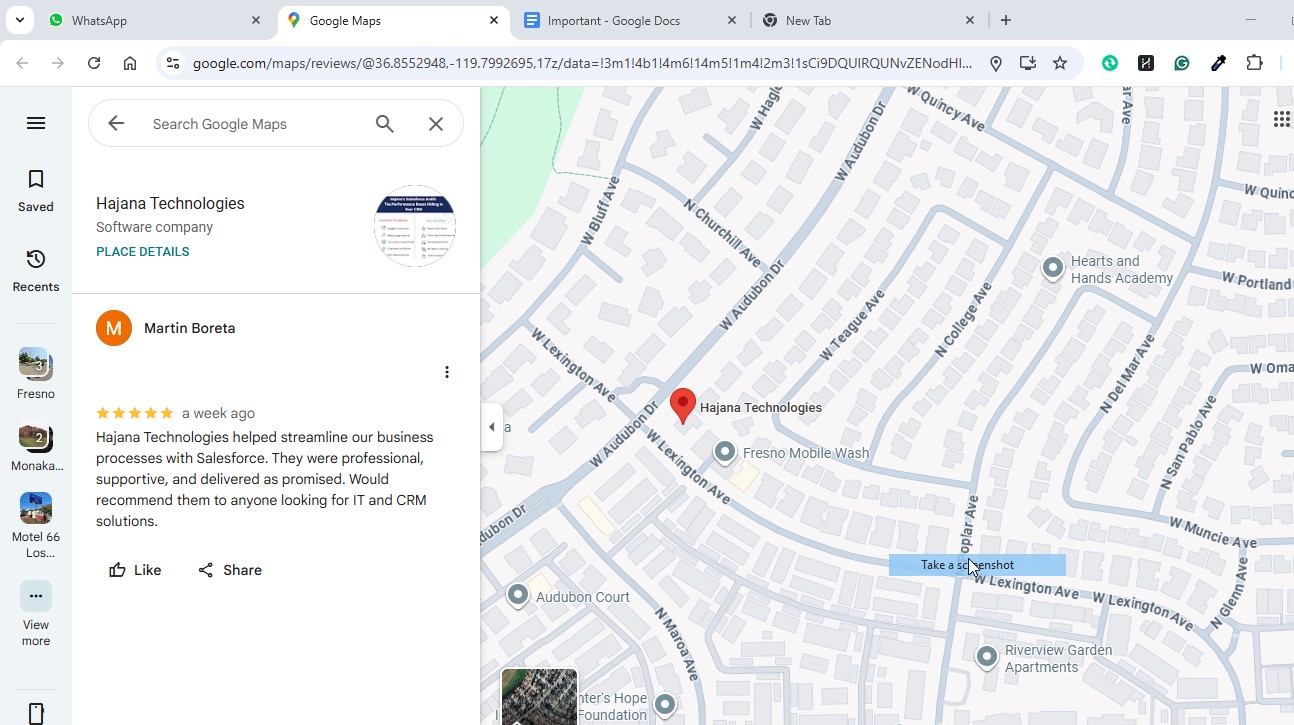Bookmark this page with star icon
This screenshot has height=725, width=1294.
tap(1060, 63)
